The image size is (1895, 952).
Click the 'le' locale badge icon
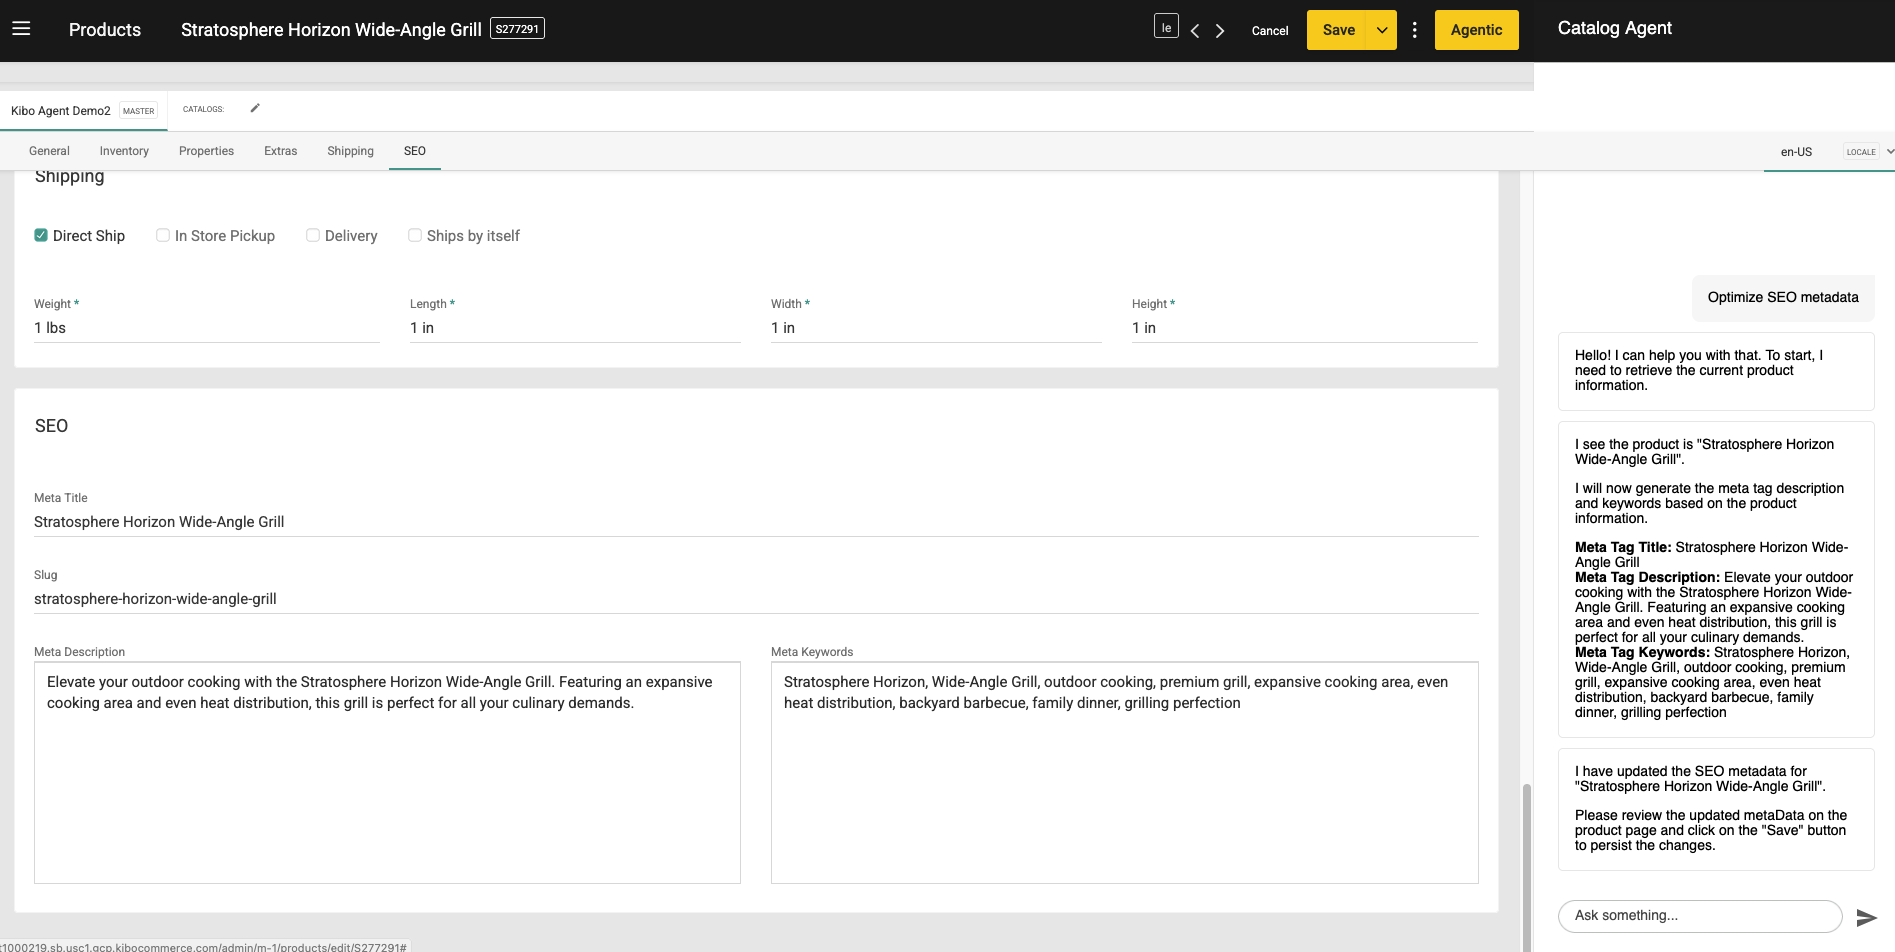click(1165, 26)
